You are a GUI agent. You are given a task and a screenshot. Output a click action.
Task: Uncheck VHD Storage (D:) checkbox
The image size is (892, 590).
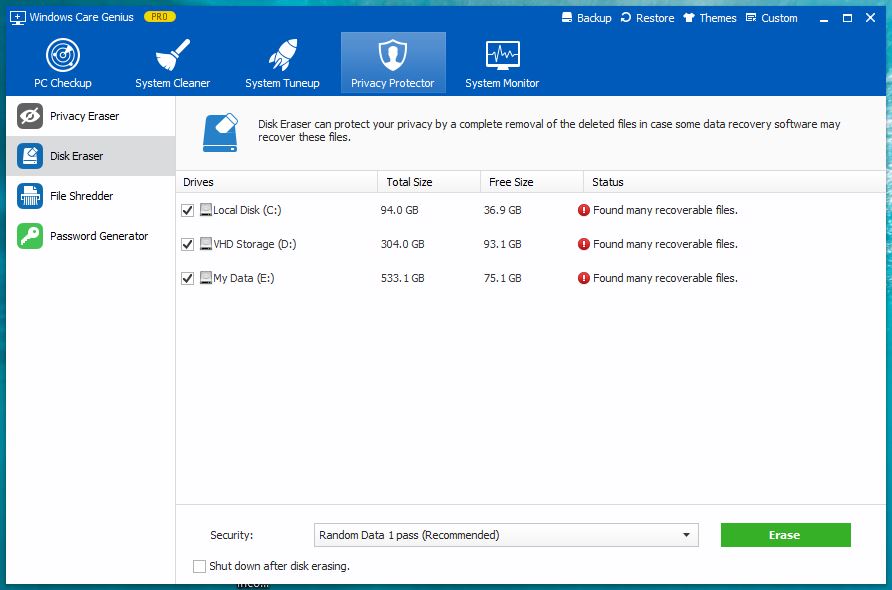click(x=187, y=245)
